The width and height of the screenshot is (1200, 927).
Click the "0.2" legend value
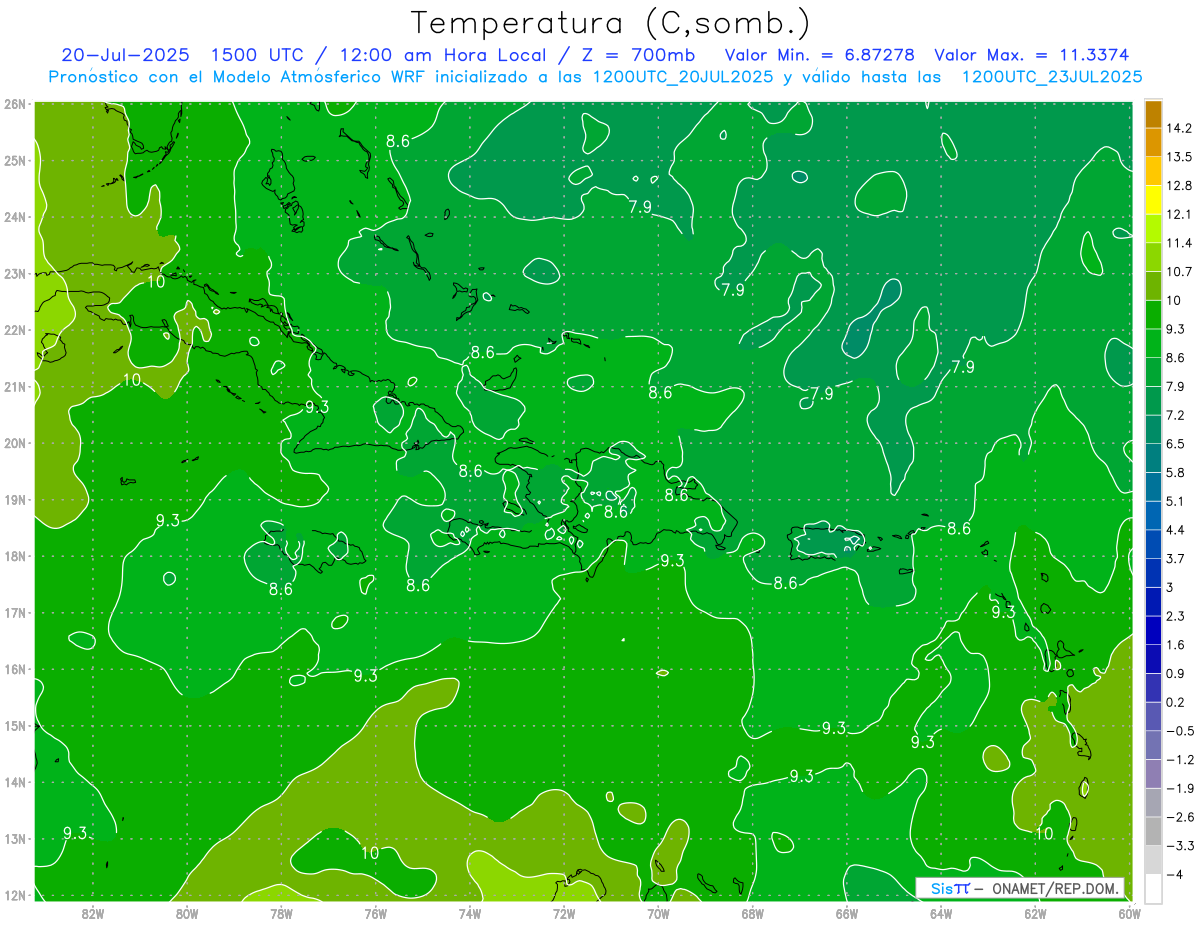tap(1175, 702)
